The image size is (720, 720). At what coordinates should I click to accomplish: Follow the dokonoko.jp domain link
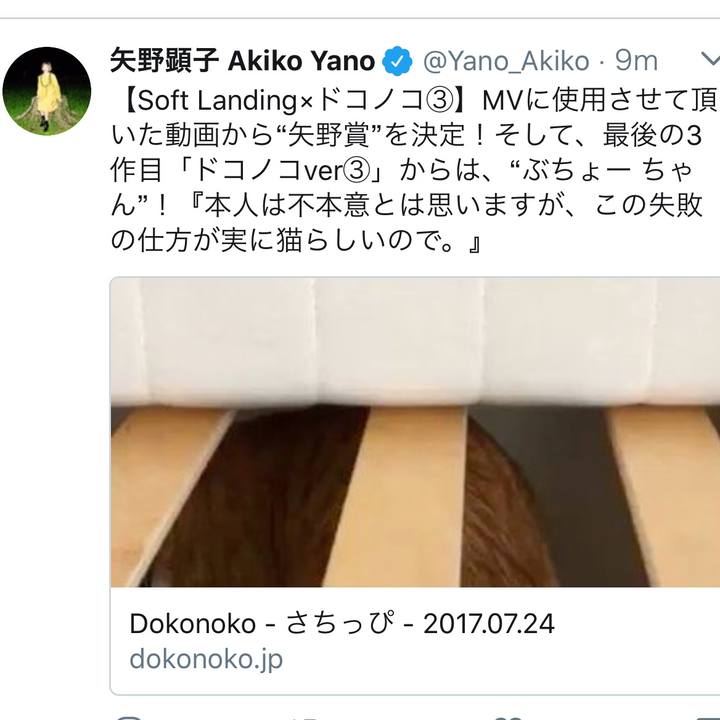tap(206, 659)
